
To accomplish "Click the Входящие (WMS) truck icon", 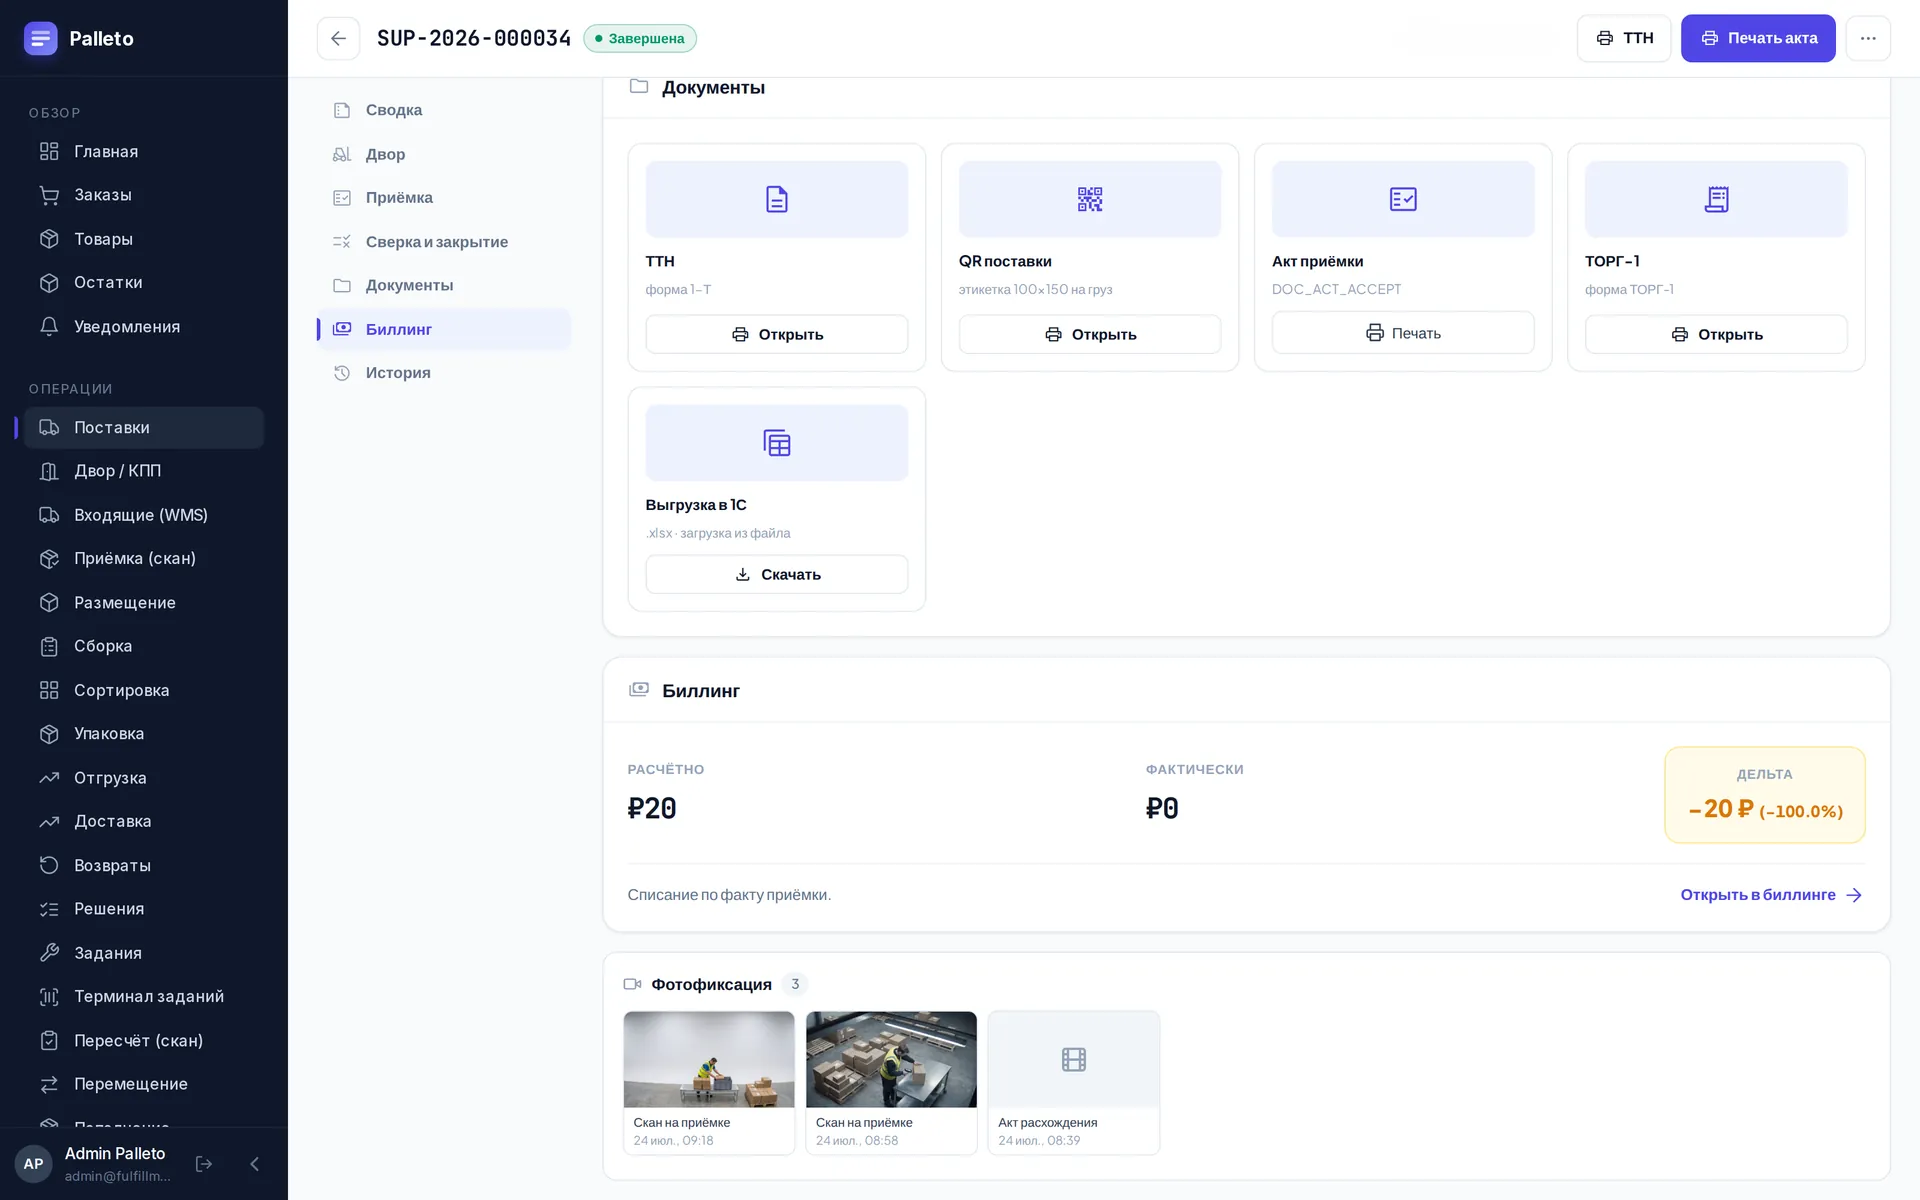I will (x=49, y=515).
